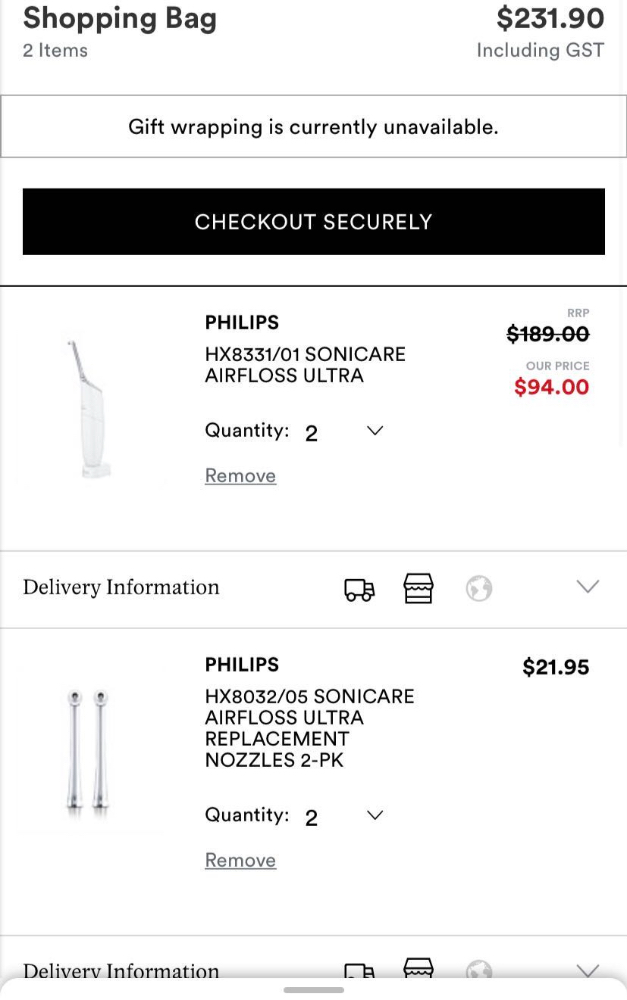627x1000 pixels.
Task: Open the replacement nozzles product image
Action: (88, 749)
